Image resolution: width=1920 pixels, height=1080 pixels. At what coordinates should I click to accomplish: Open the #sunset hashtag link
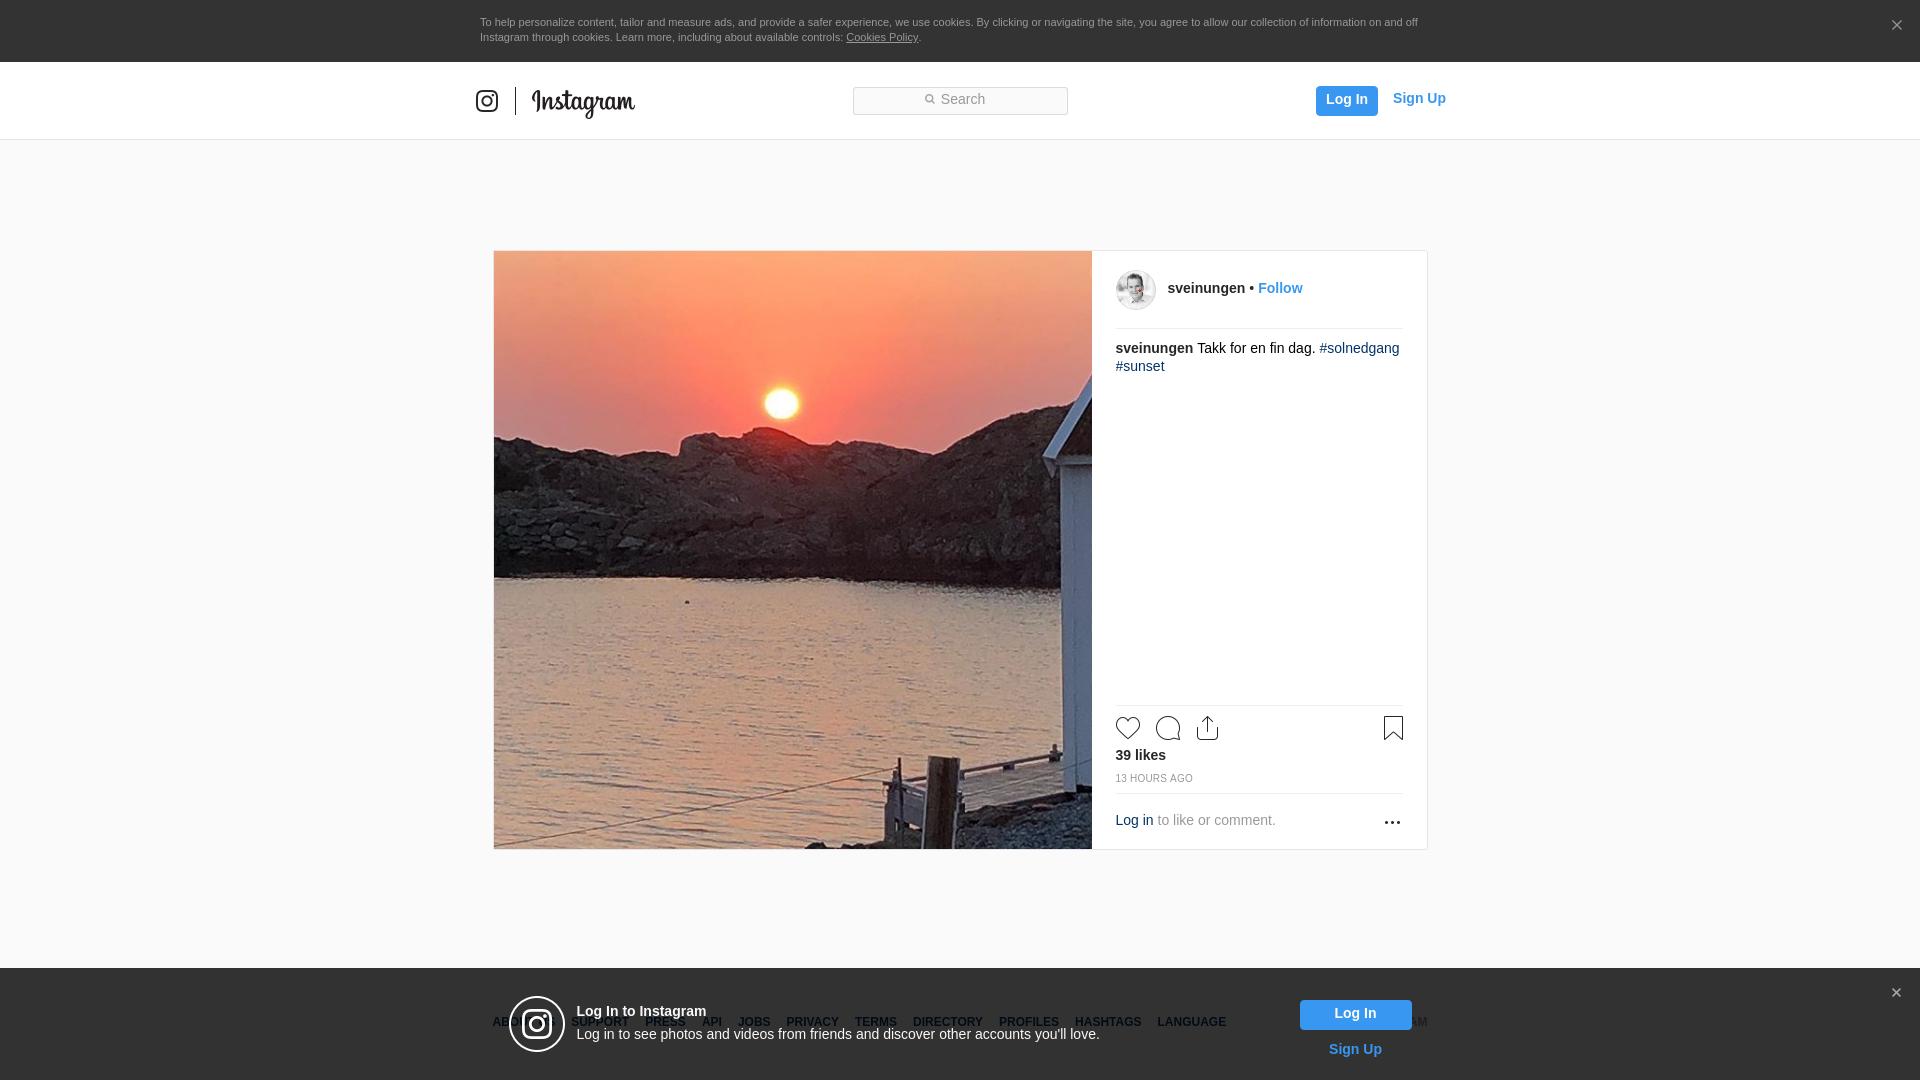[1139, 366]
